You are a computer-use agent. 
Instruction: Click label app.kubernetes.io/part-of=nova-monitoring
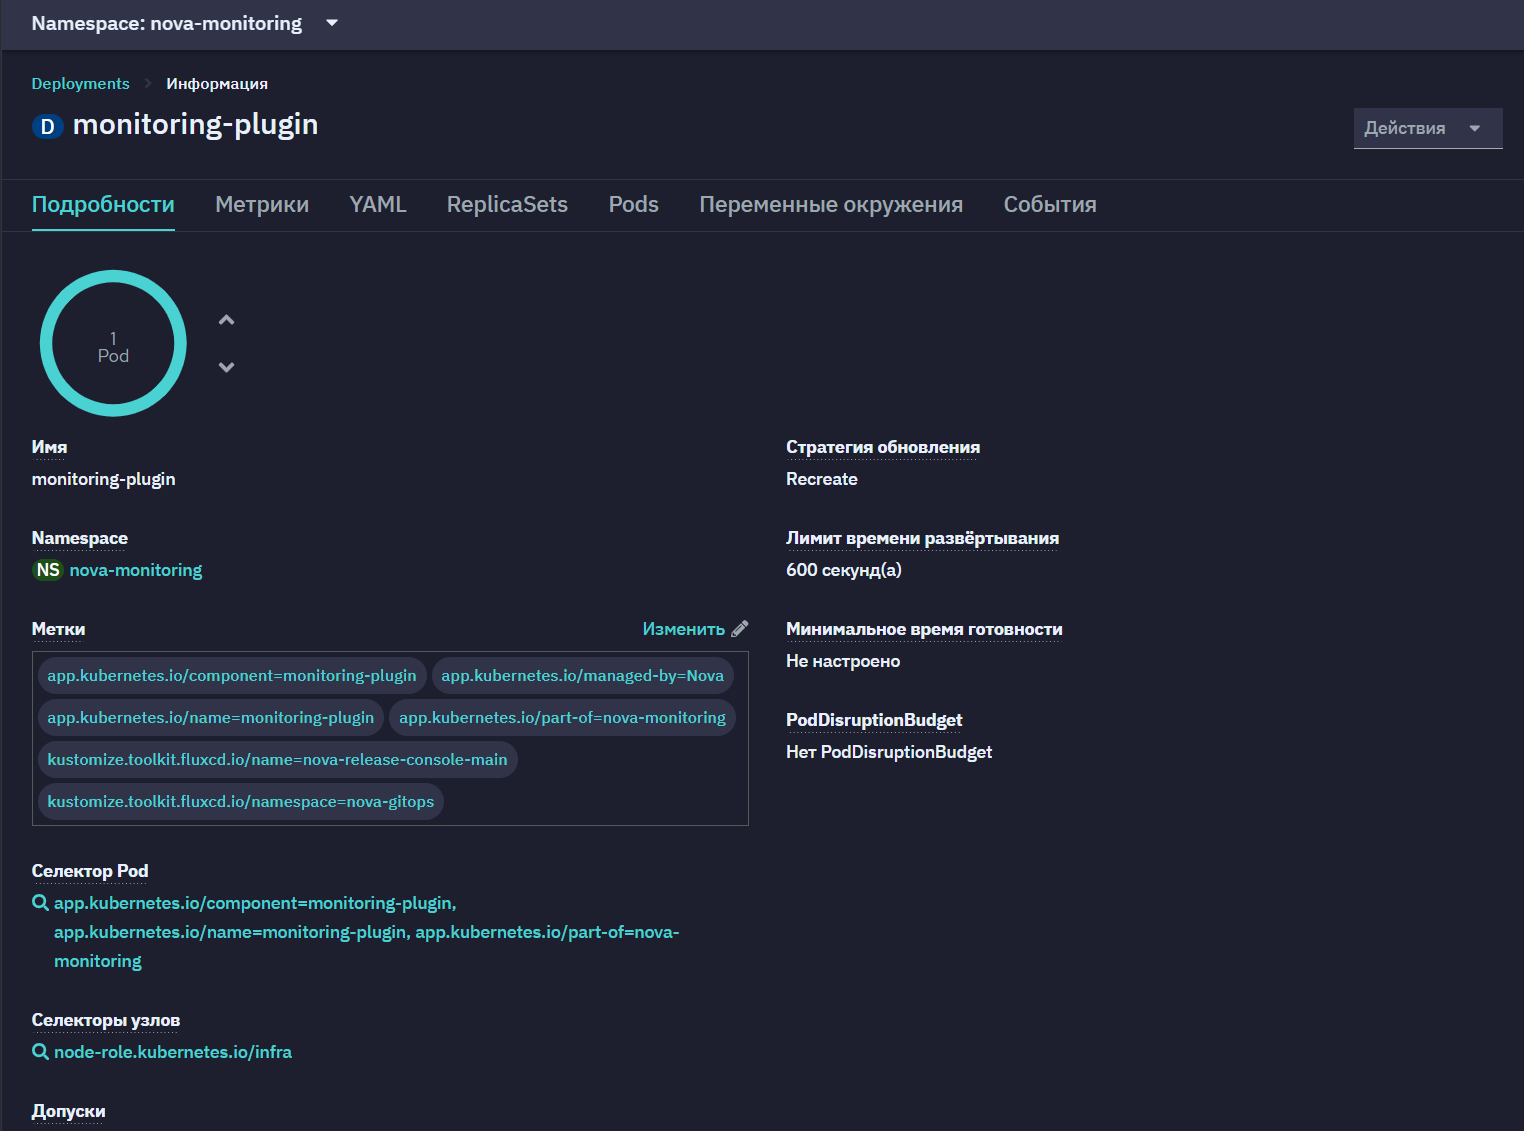click(563, 718)
